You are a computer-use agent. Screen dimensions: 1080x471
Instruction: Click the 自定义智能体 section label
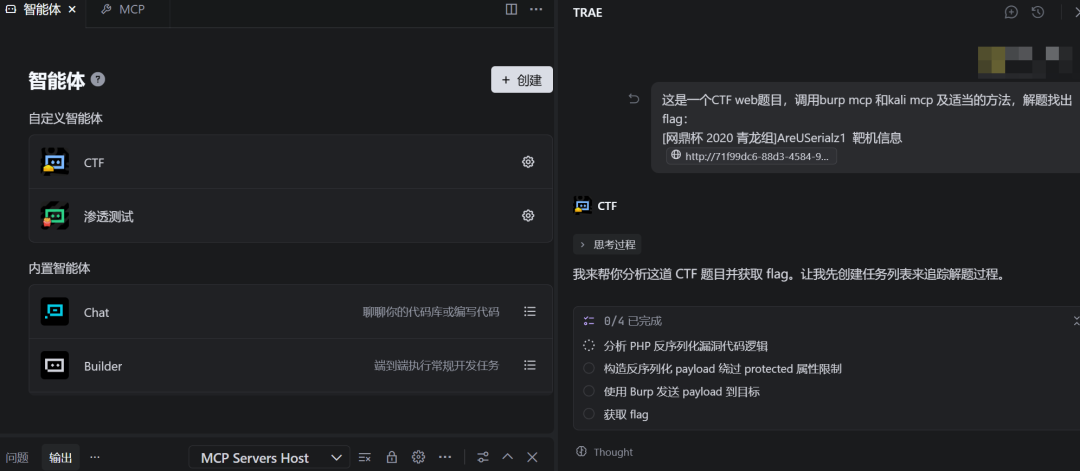(x=65, y=118)
